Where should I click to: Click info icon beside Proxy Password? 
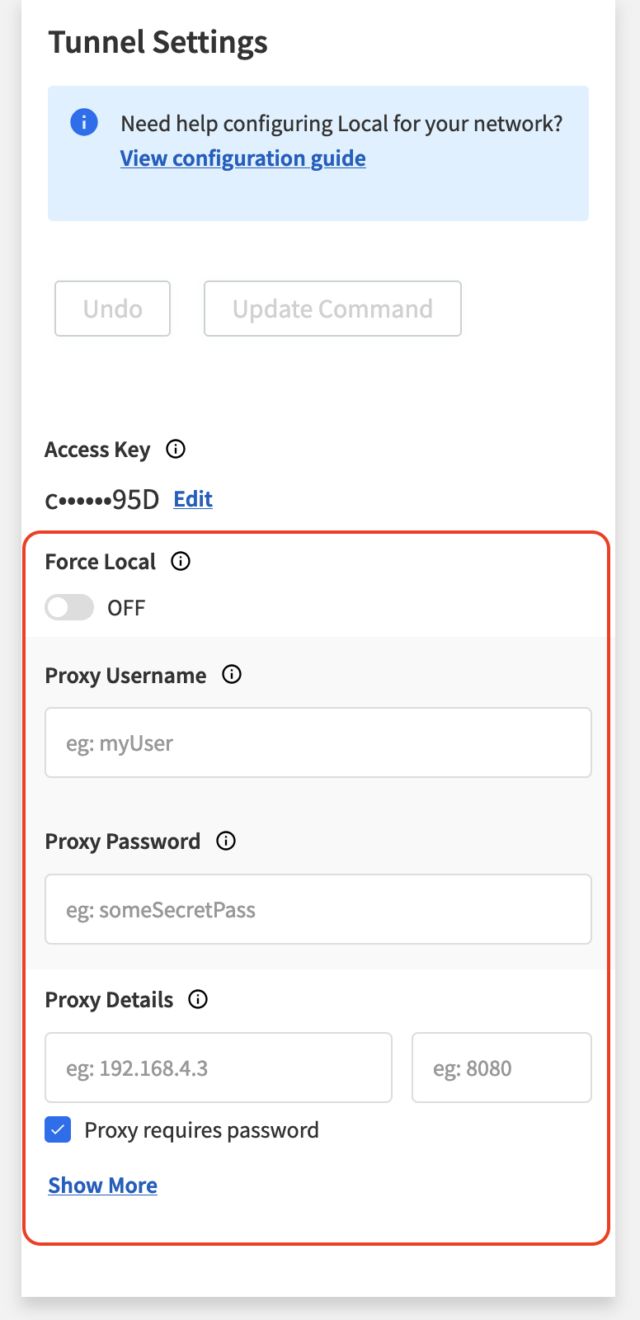coord(226,841)
